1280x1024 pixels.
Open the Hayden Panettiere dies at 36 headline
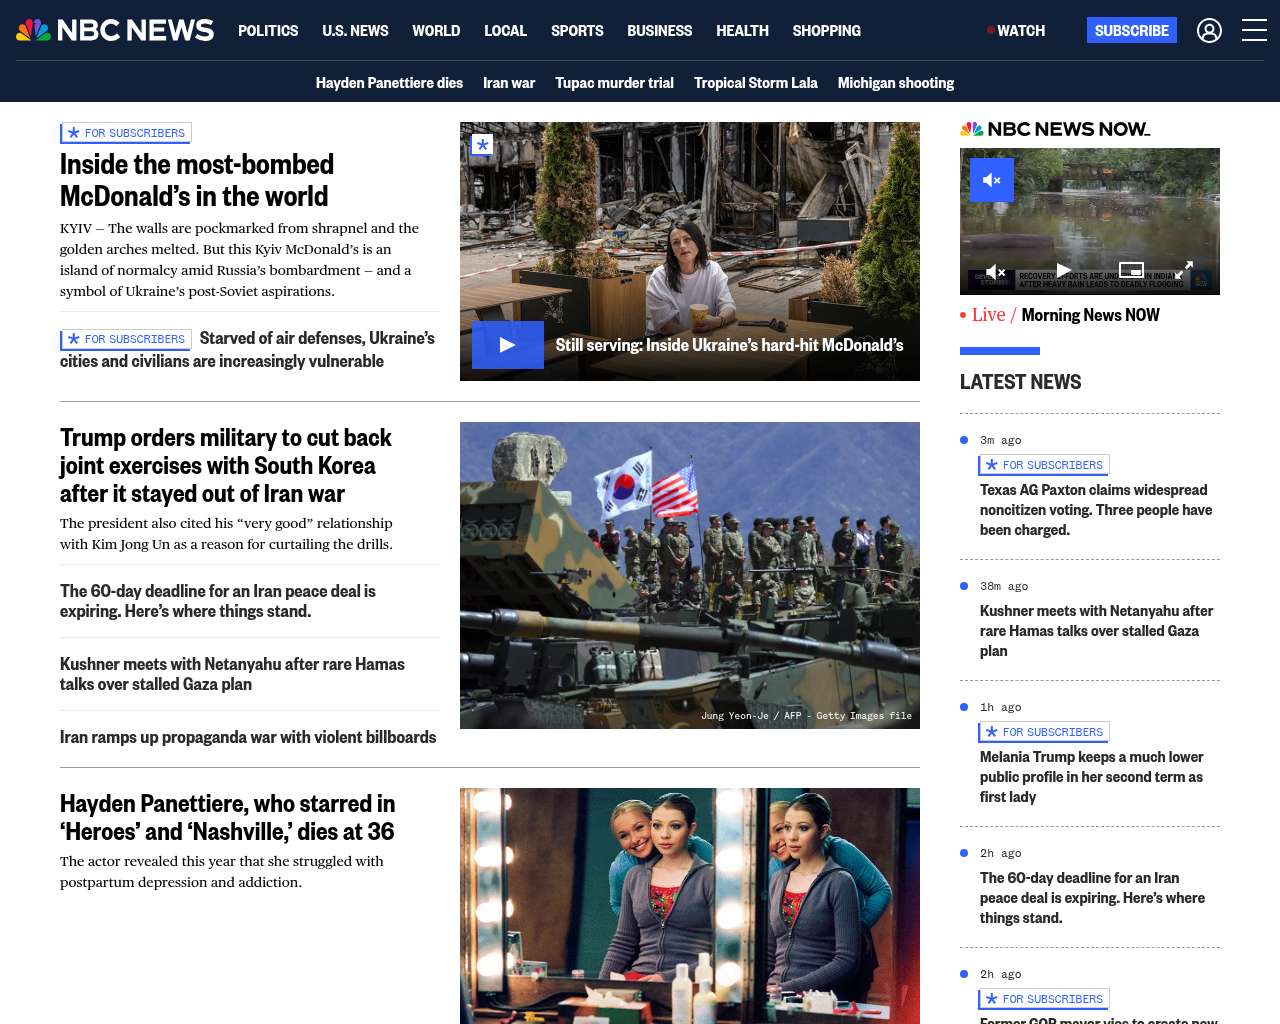click(227, 818)
